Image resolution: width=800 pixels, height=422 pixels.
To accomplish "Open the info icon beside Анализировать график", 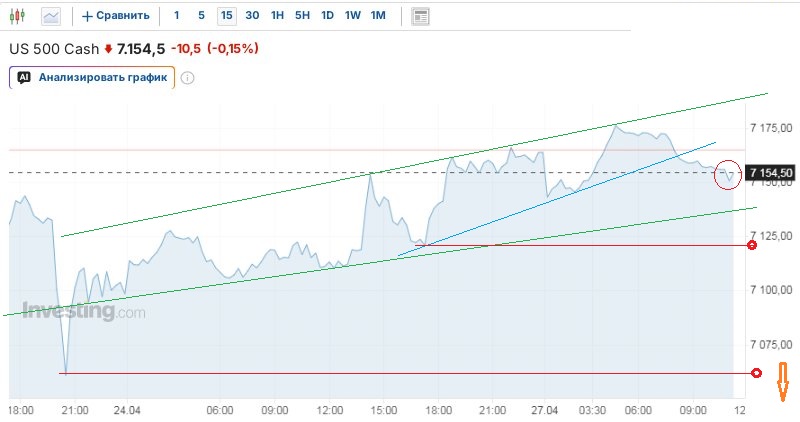I will click(187, 78).
